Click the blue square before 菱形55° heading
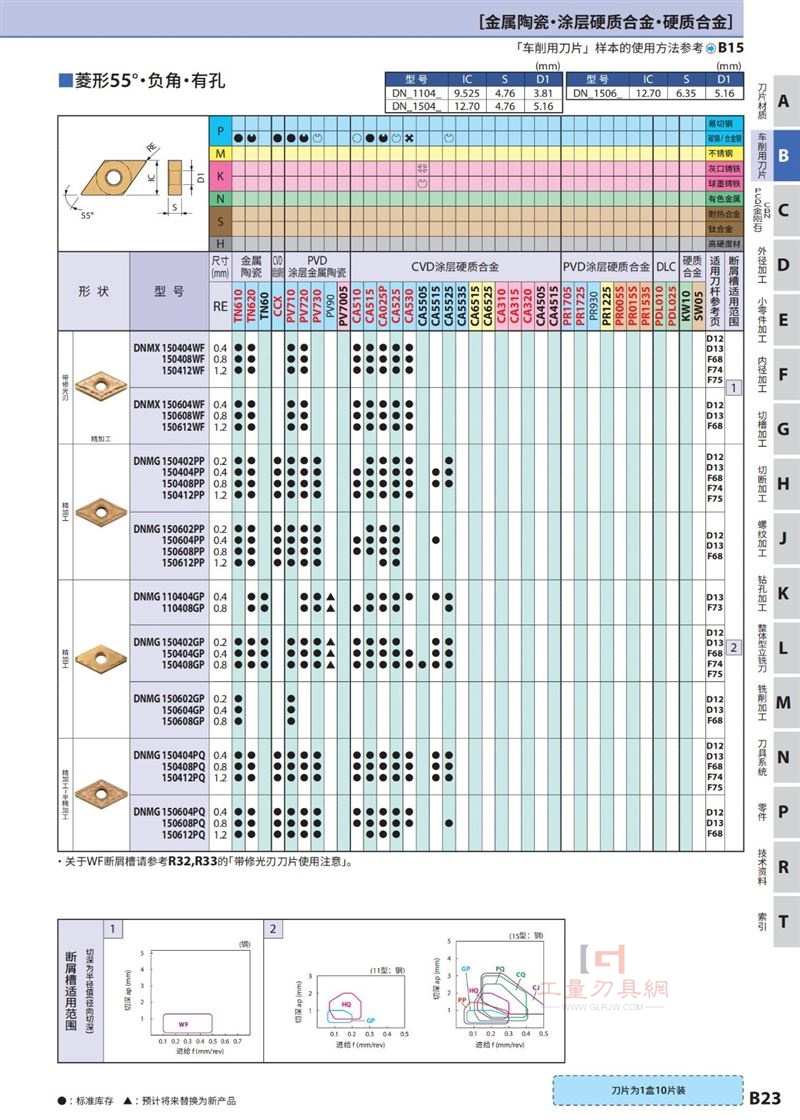 point(65,80)
